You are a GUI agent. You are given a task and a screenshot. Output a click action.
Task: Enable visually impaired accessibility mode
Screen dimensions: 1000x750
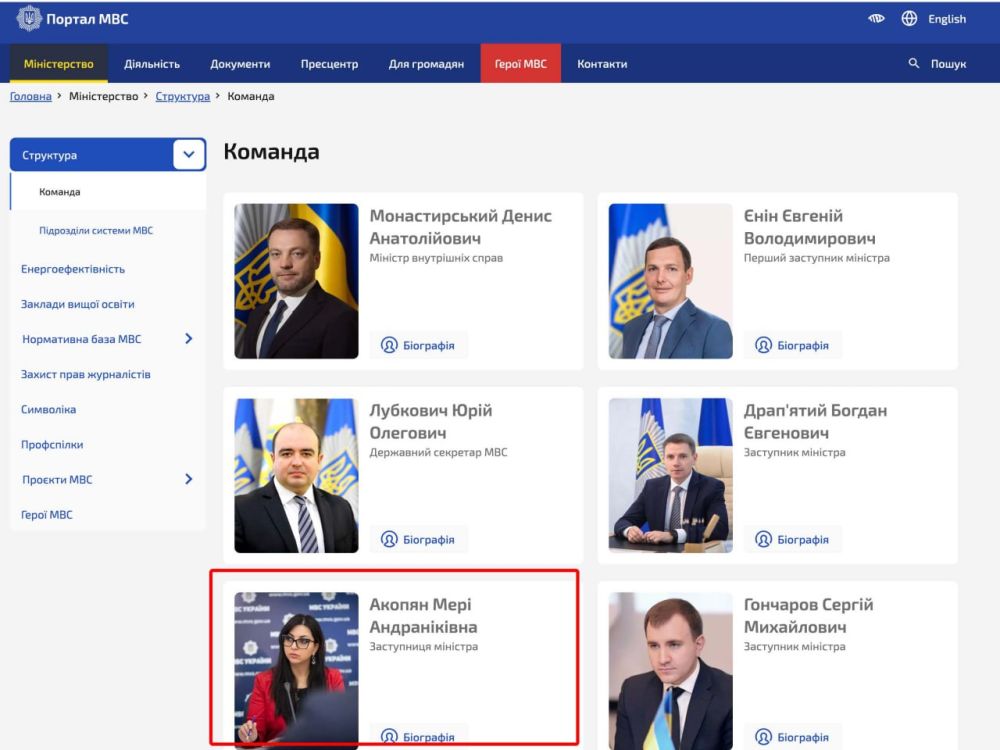[x=878, y=18]
